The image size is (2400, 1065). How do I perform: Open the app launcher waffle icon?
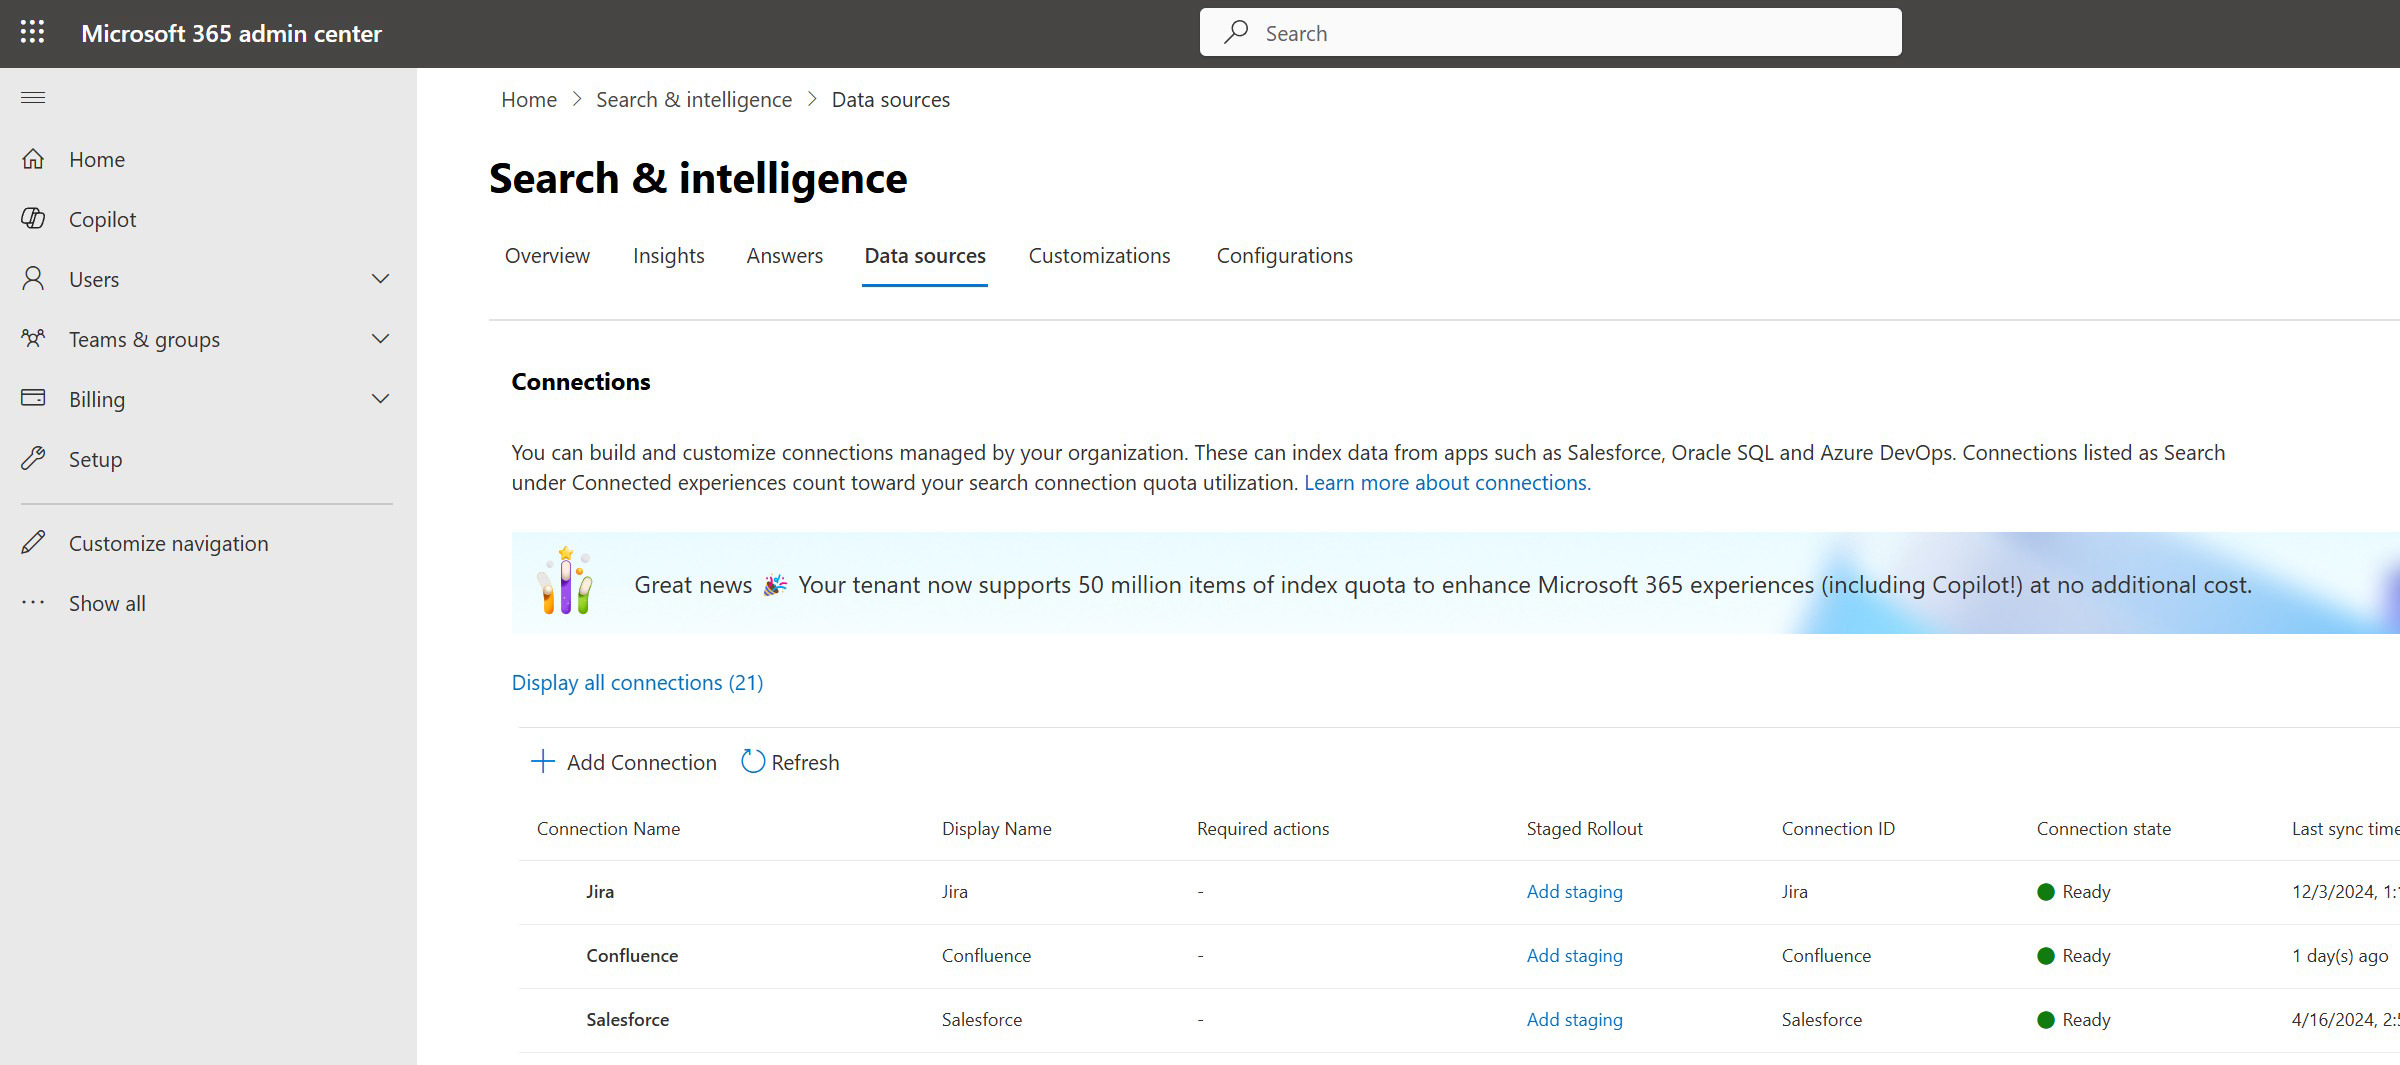click(x=33, y=33)
